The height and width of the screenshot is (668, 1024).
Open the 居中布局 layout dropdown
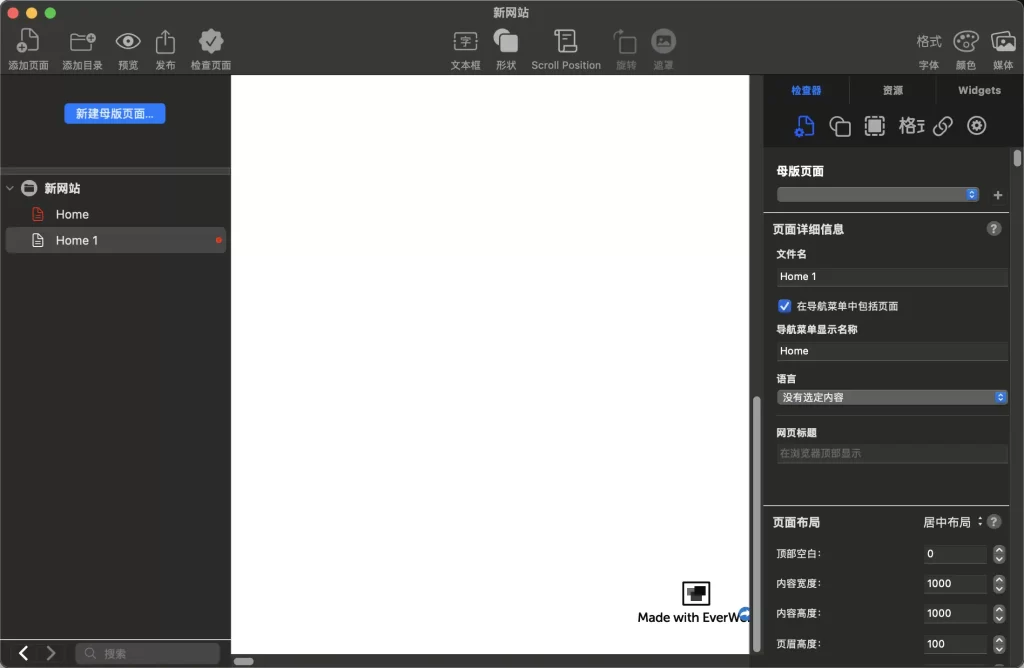coord(952,522)
